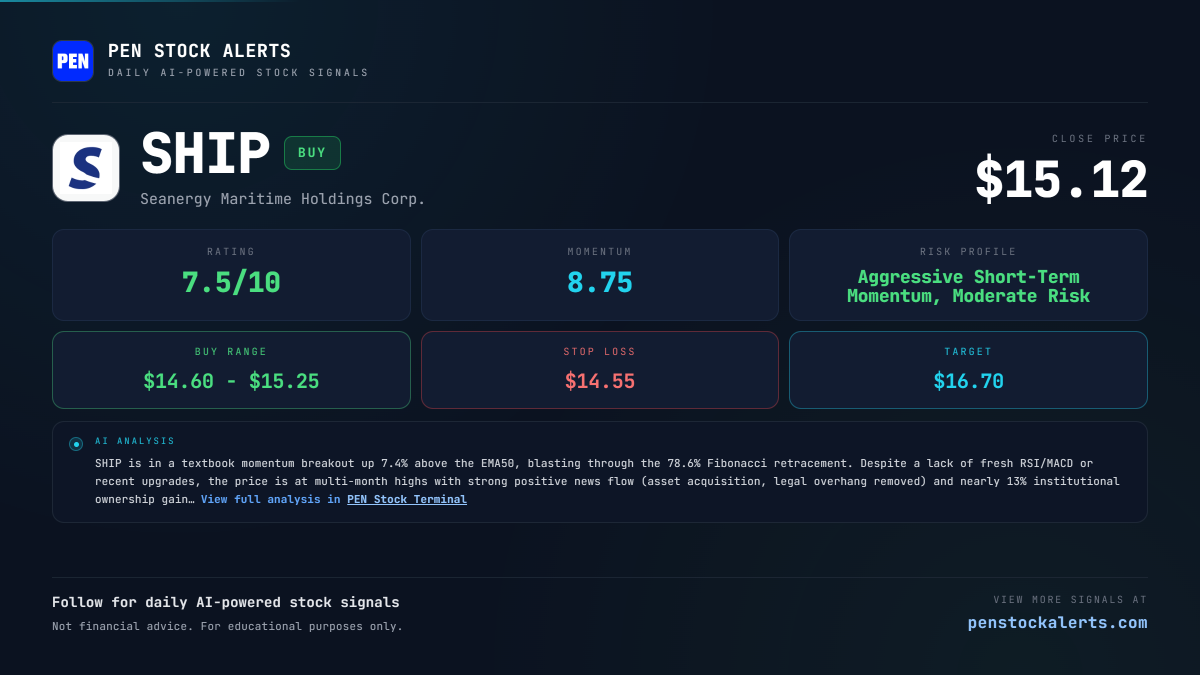Image resolution: width=1200 pixels, height=675 pixels.
Task: Click the SHIP ticker symbol
Action: (x=205, y=154)
